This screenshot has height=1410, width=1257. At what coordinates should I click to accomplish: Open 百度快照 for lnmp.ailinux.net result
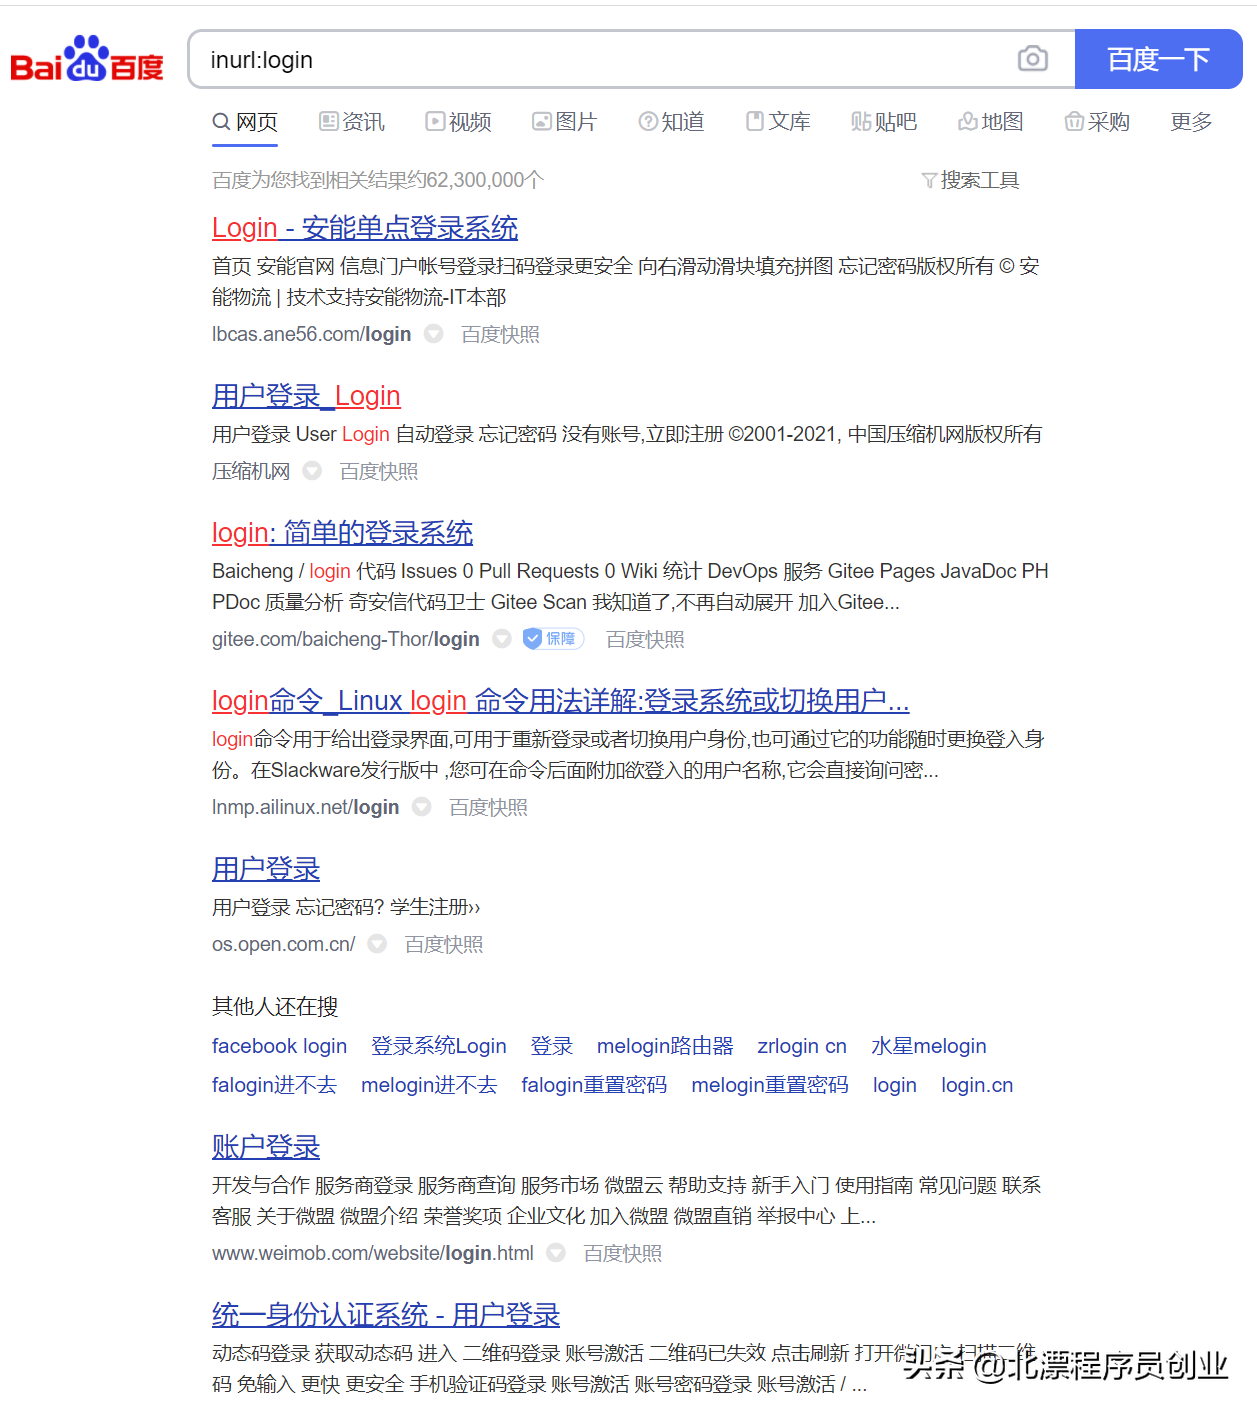point(488,807)
